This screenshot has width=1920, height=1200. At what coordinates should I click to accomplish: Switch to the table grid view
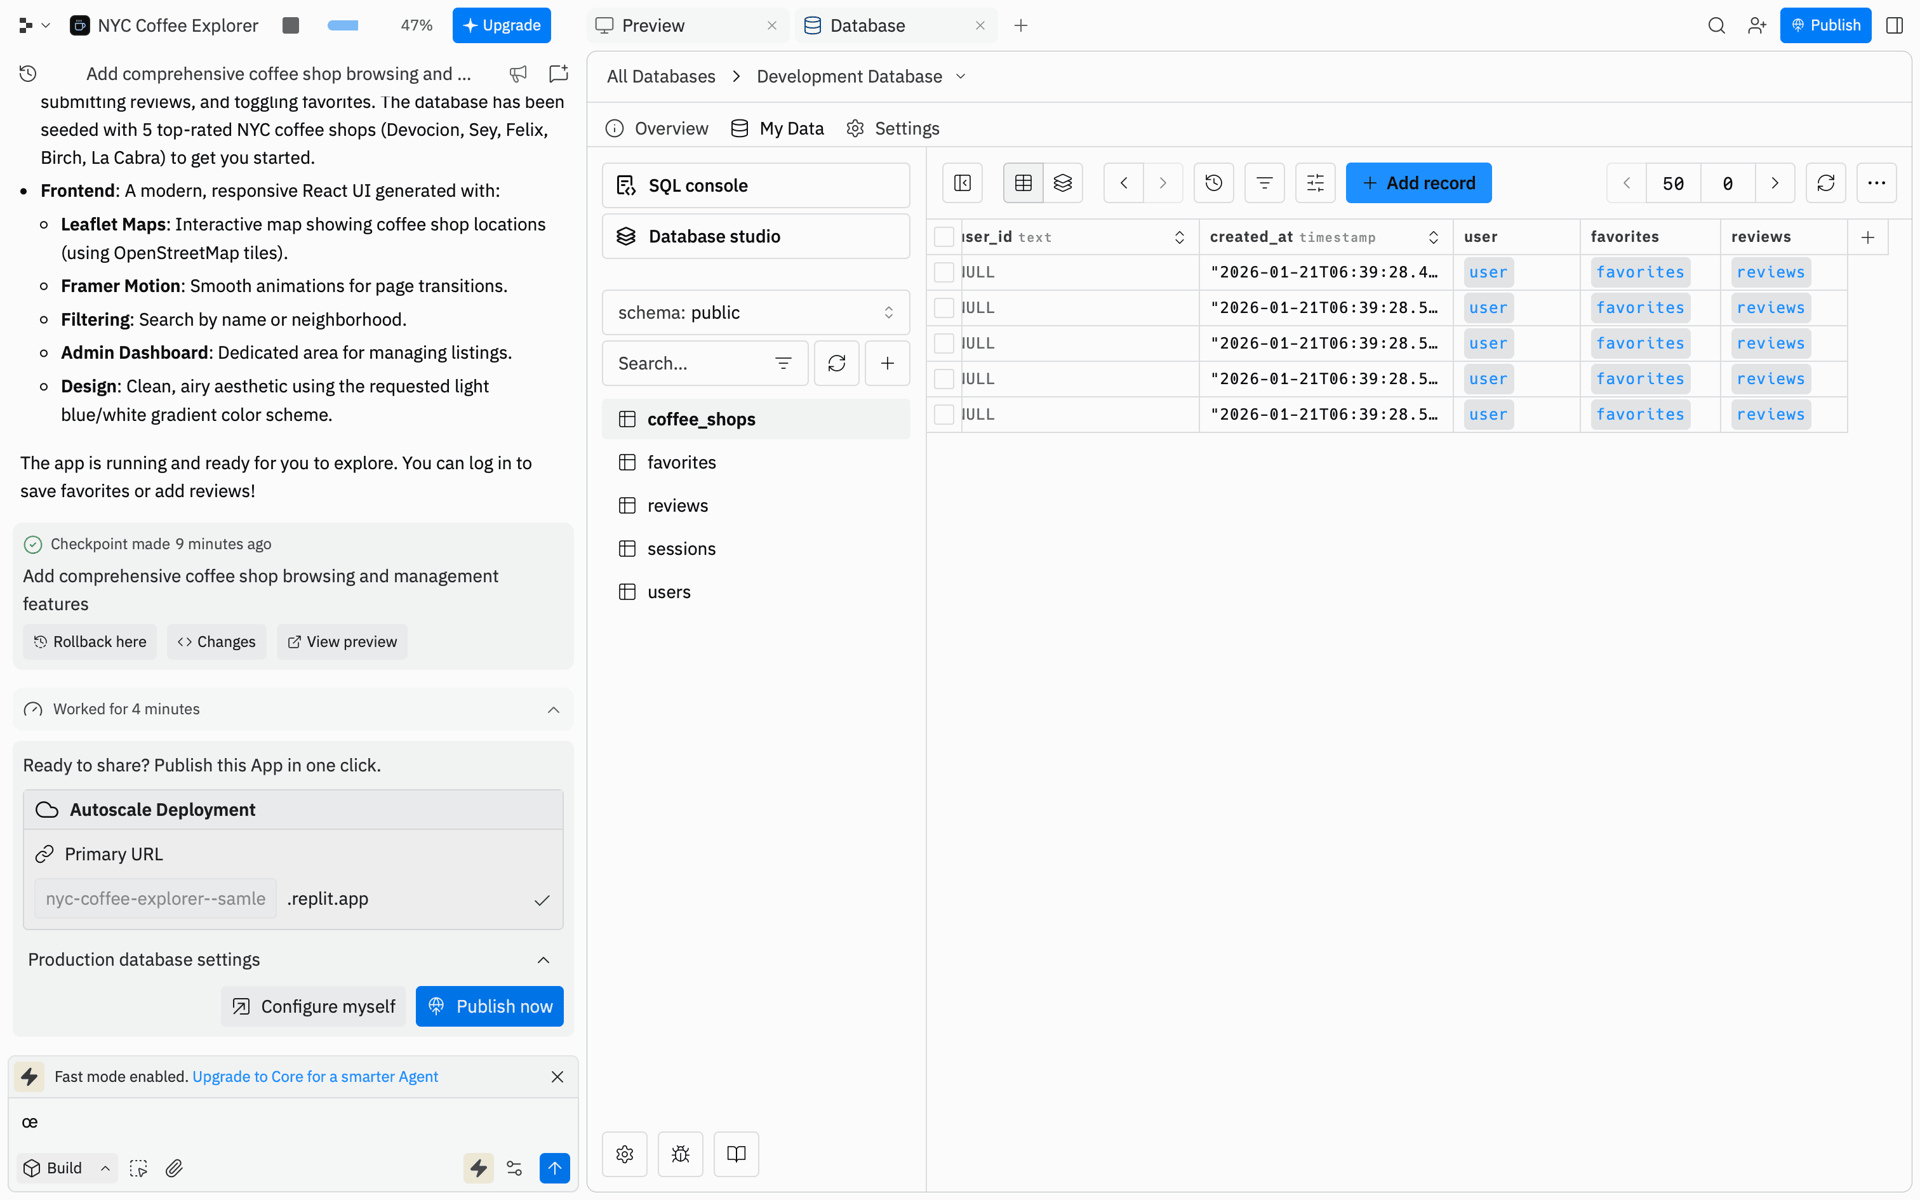coord(1023,183)
